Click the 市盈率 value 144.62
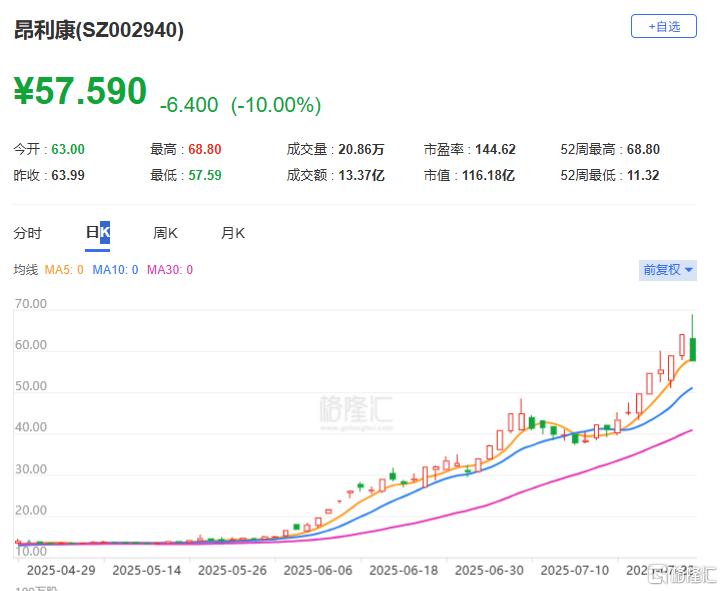This screenshot has width=723, height=591. [x=495, y=149]
